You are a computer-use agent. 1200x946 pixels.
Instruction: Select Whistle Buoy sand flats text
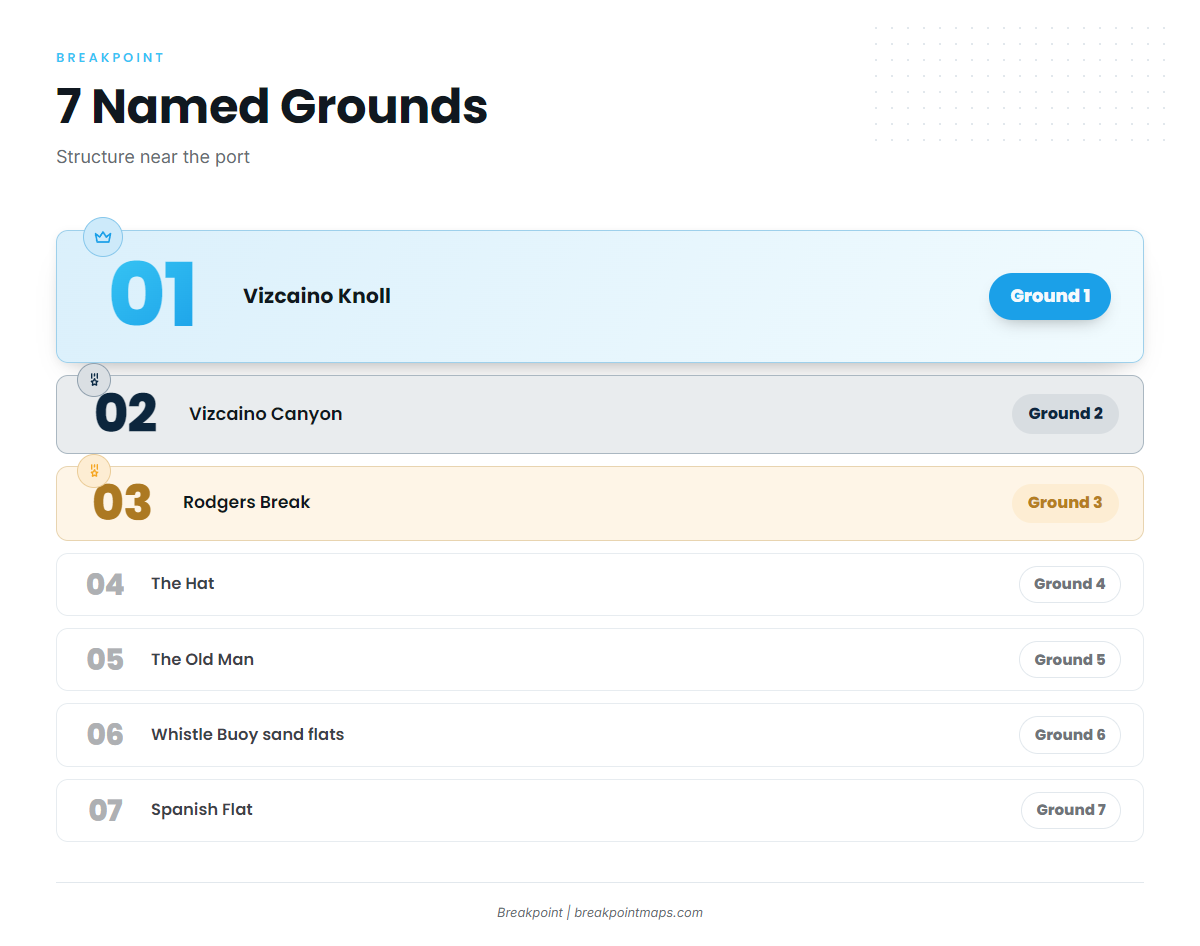pyautogui.click(x=248, y=735)
